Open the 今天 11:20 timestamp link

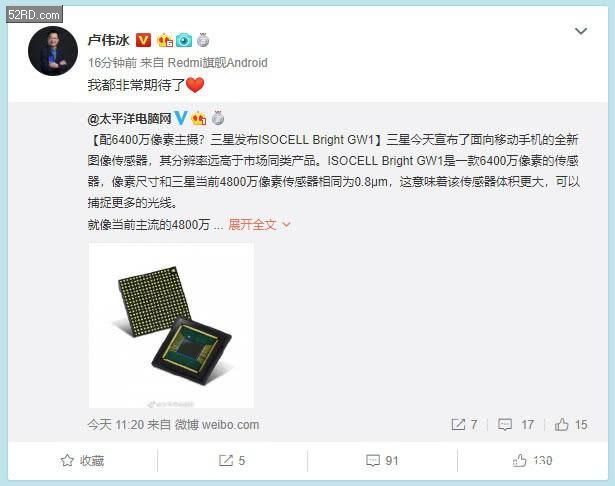(x=116, y=424)
